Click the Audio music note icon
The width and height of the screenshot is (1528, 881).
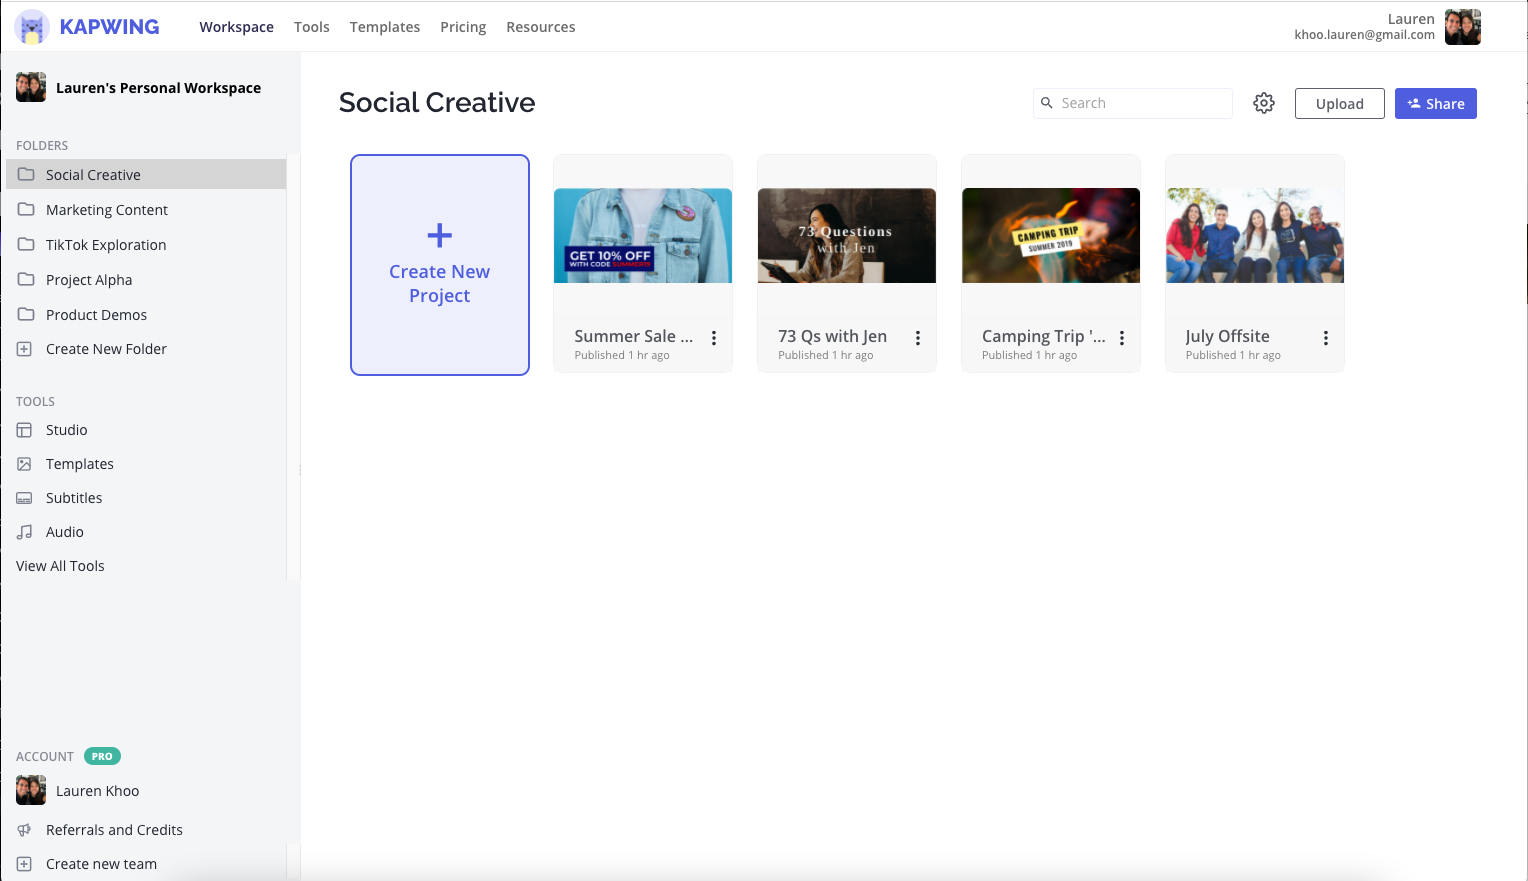pos(25,532)
